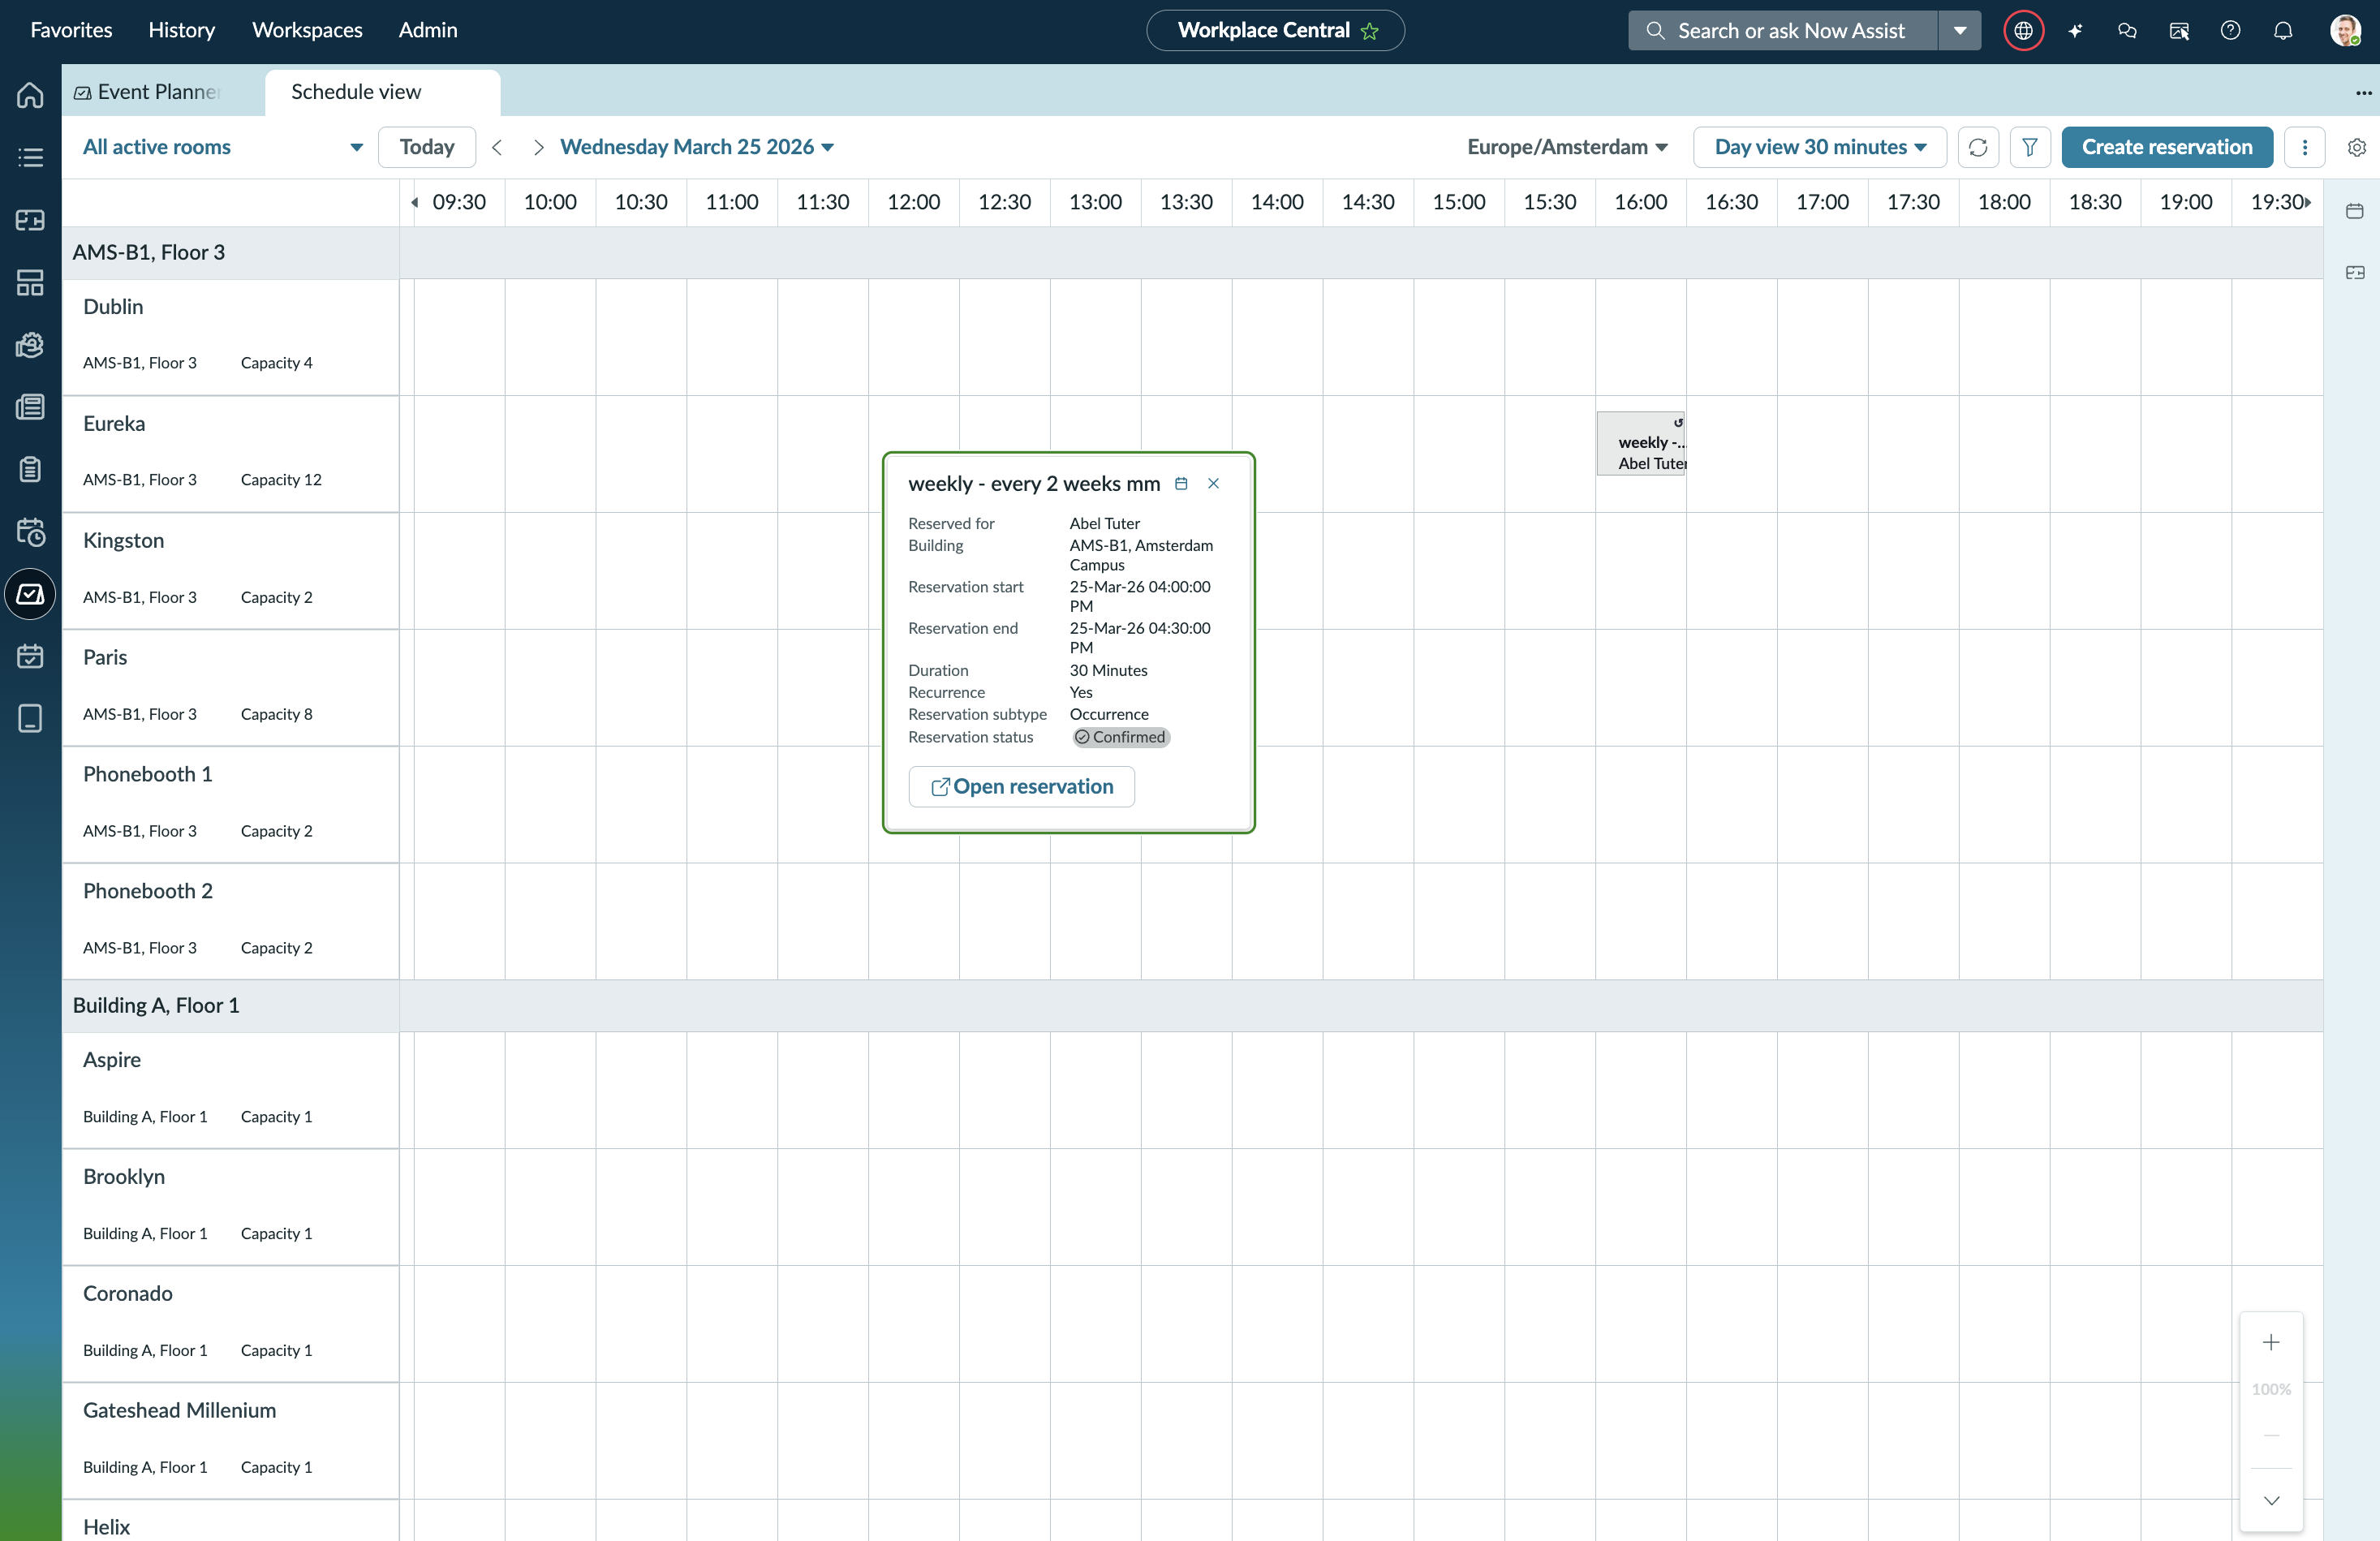Open the more actions vertical dots button
The width and height of the screenshot is (2380, 1541).
click(2304, 147)
